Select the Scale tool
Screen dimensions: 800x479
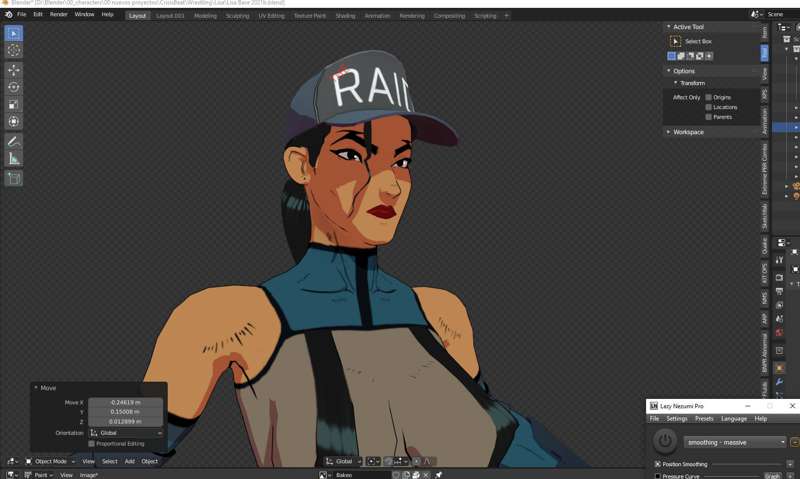14,105
